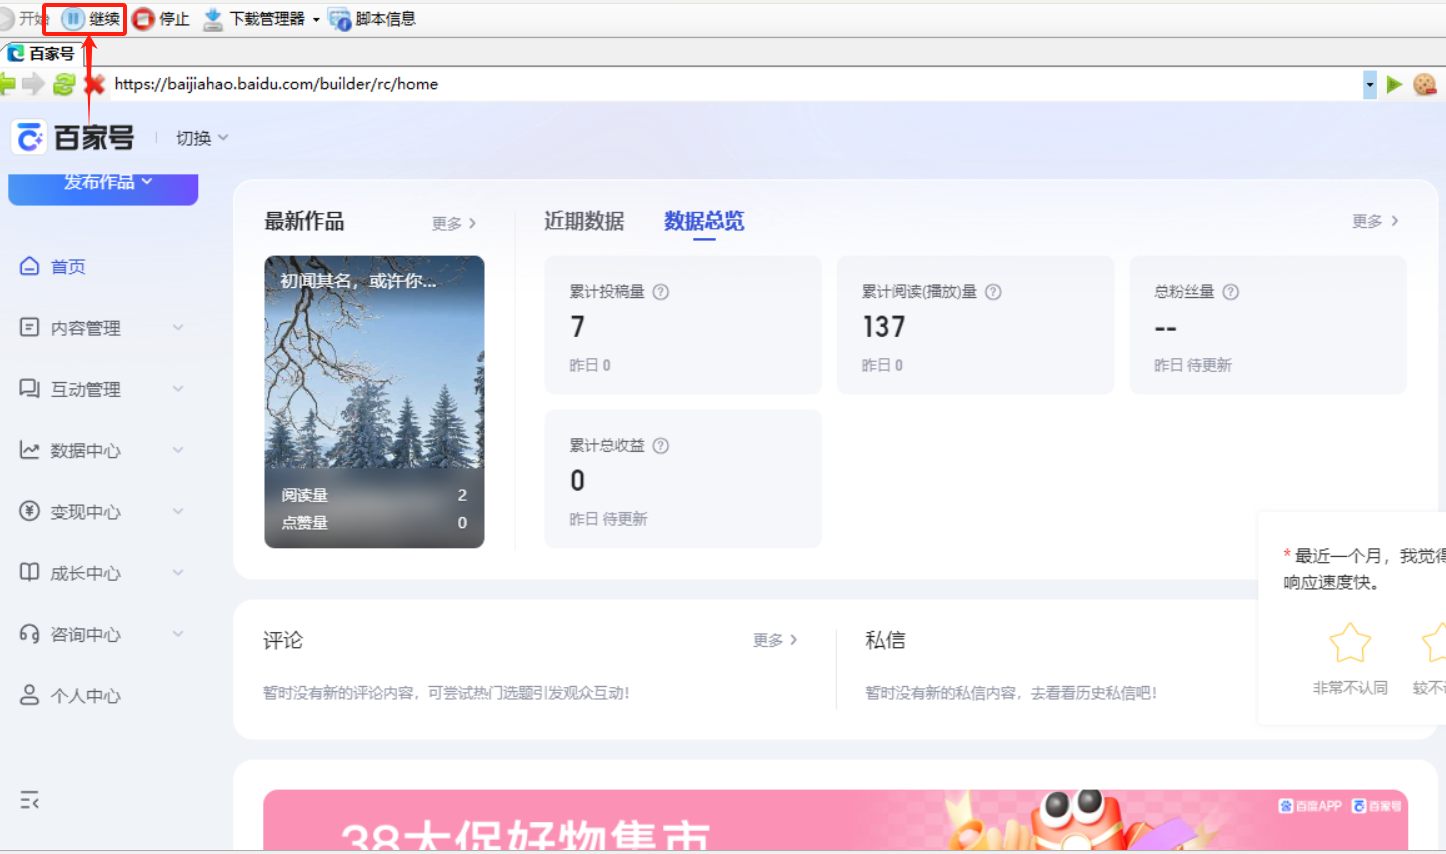Expand the 互动管理 chevron
1446x854 pixels.
[x=178, y=388]
